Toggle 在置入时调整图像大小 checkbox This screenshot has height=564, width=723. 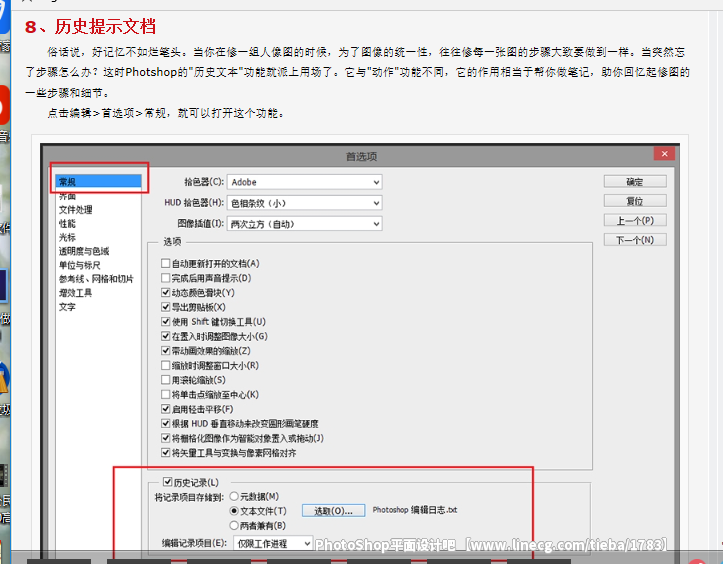click(166, 336)
